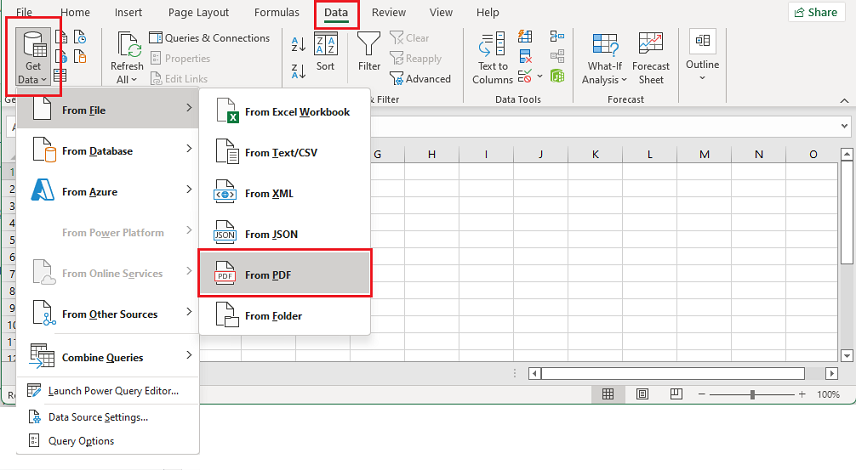Click the horizontal scrollbar right arrow
The image size is (856, 470).
pos(831,374)
